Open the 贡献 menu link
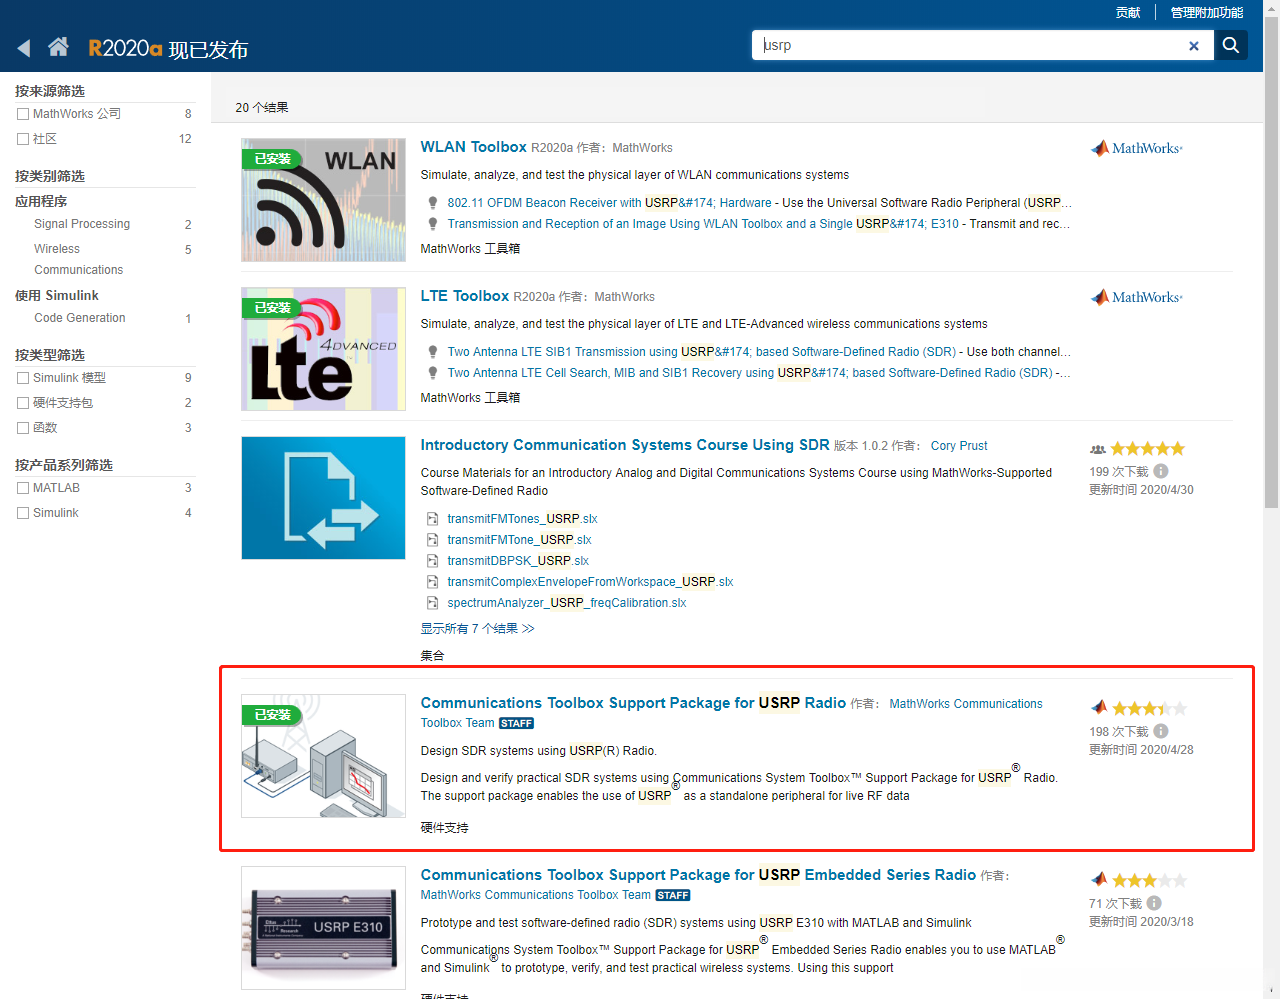This screenshot has height=999, width=1280. pyautogui.click(x=1128, y=12)
